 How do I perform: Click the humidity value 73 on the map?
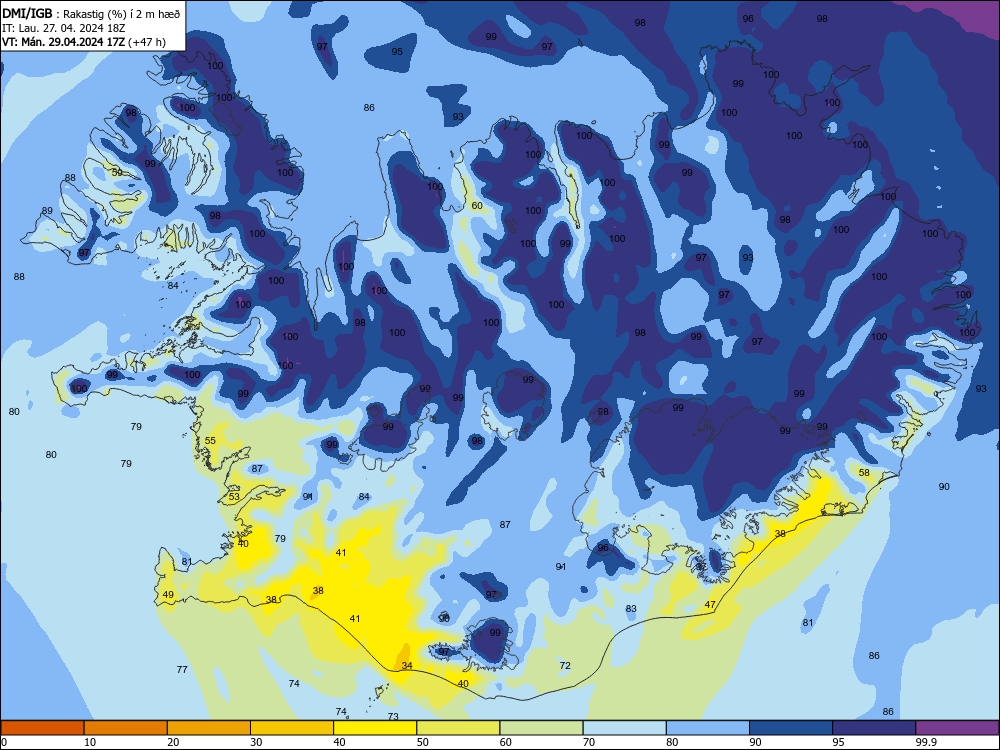(393, 716)
